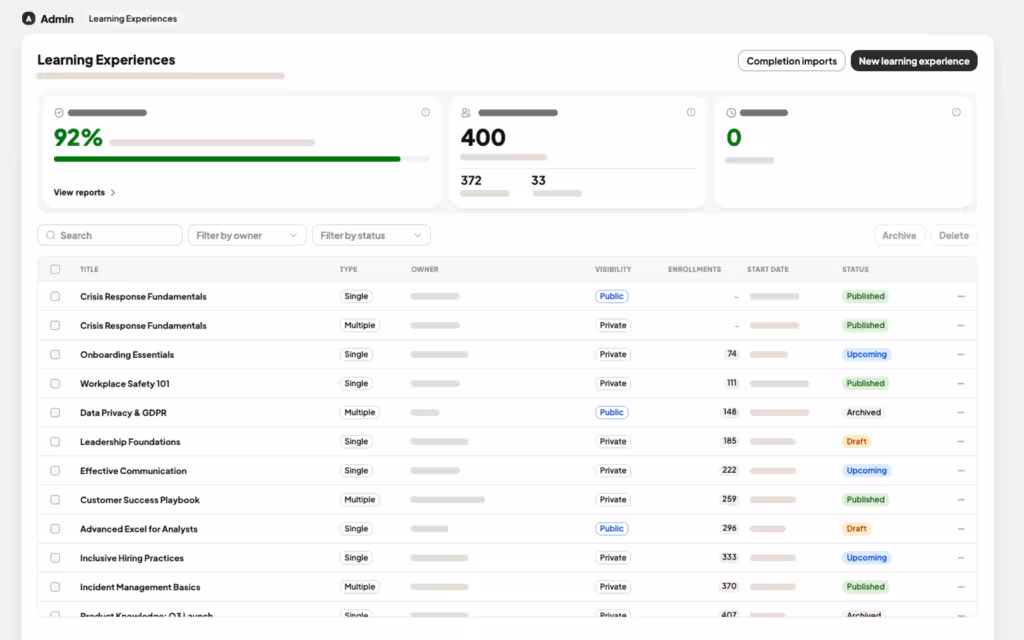Open the Filter by status dropdown
1024x640 pixels.
[371, 235]
